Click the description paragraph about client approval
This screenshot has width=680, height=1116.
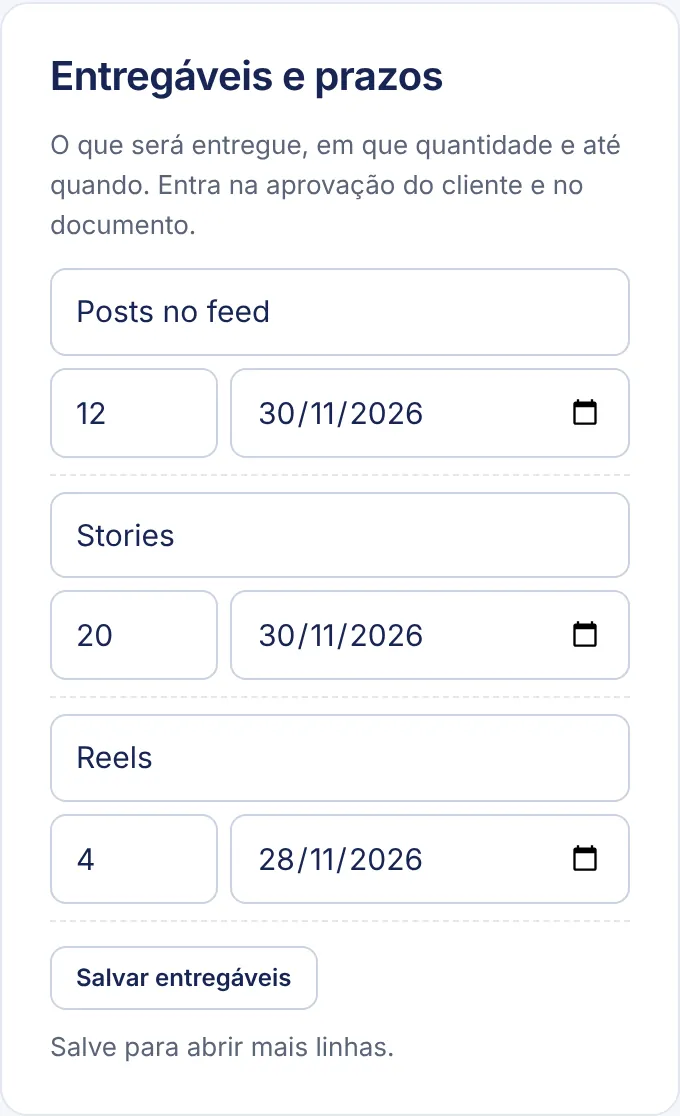pyautogui.click(x=335, y=185)
